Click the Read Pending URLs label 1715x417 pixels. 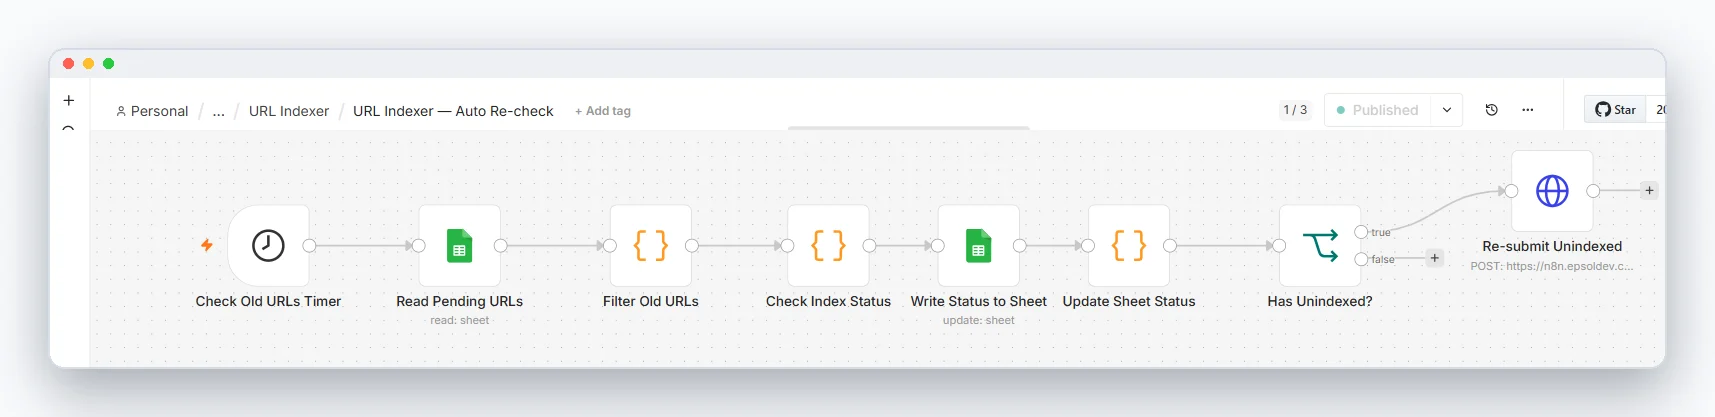[459, 301]
